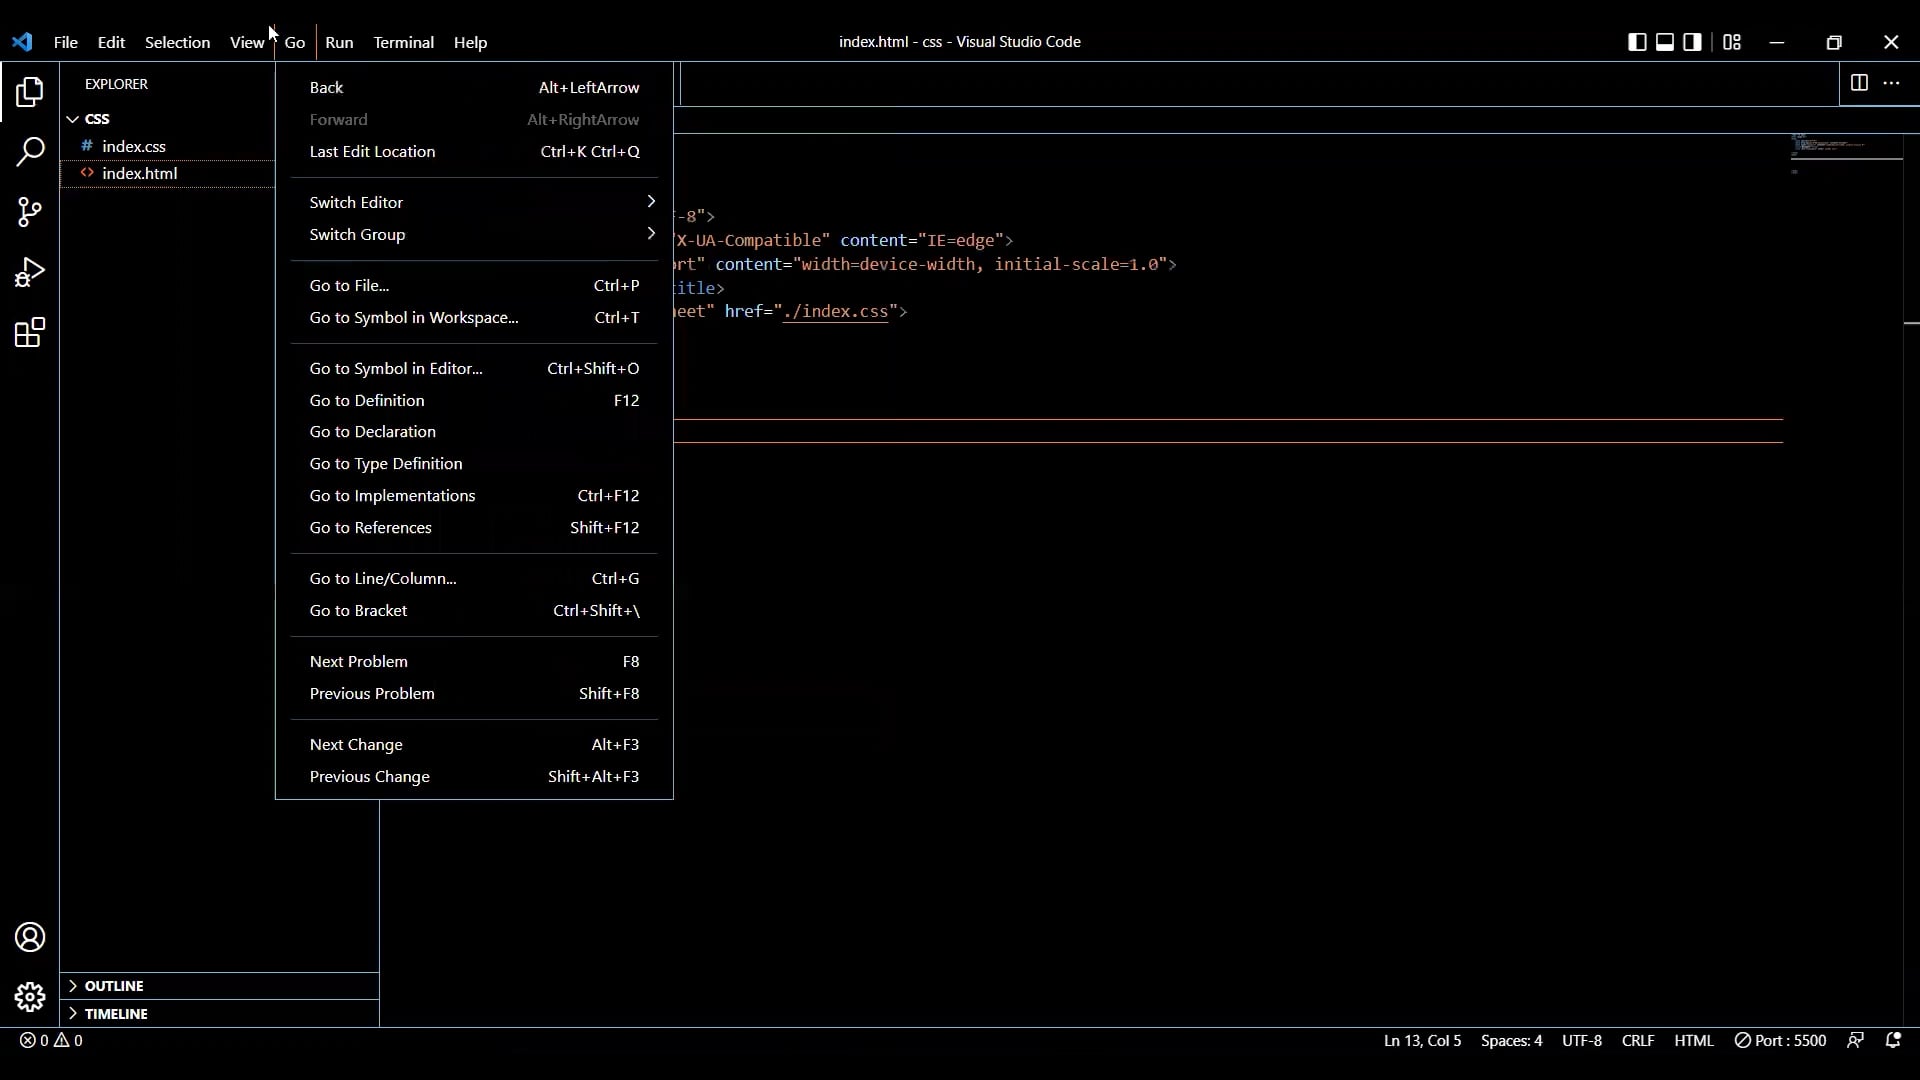Screen dimensions: 1920x1080
Task: Open the Switch Group submenu
Action: click(x=474, y=234)
